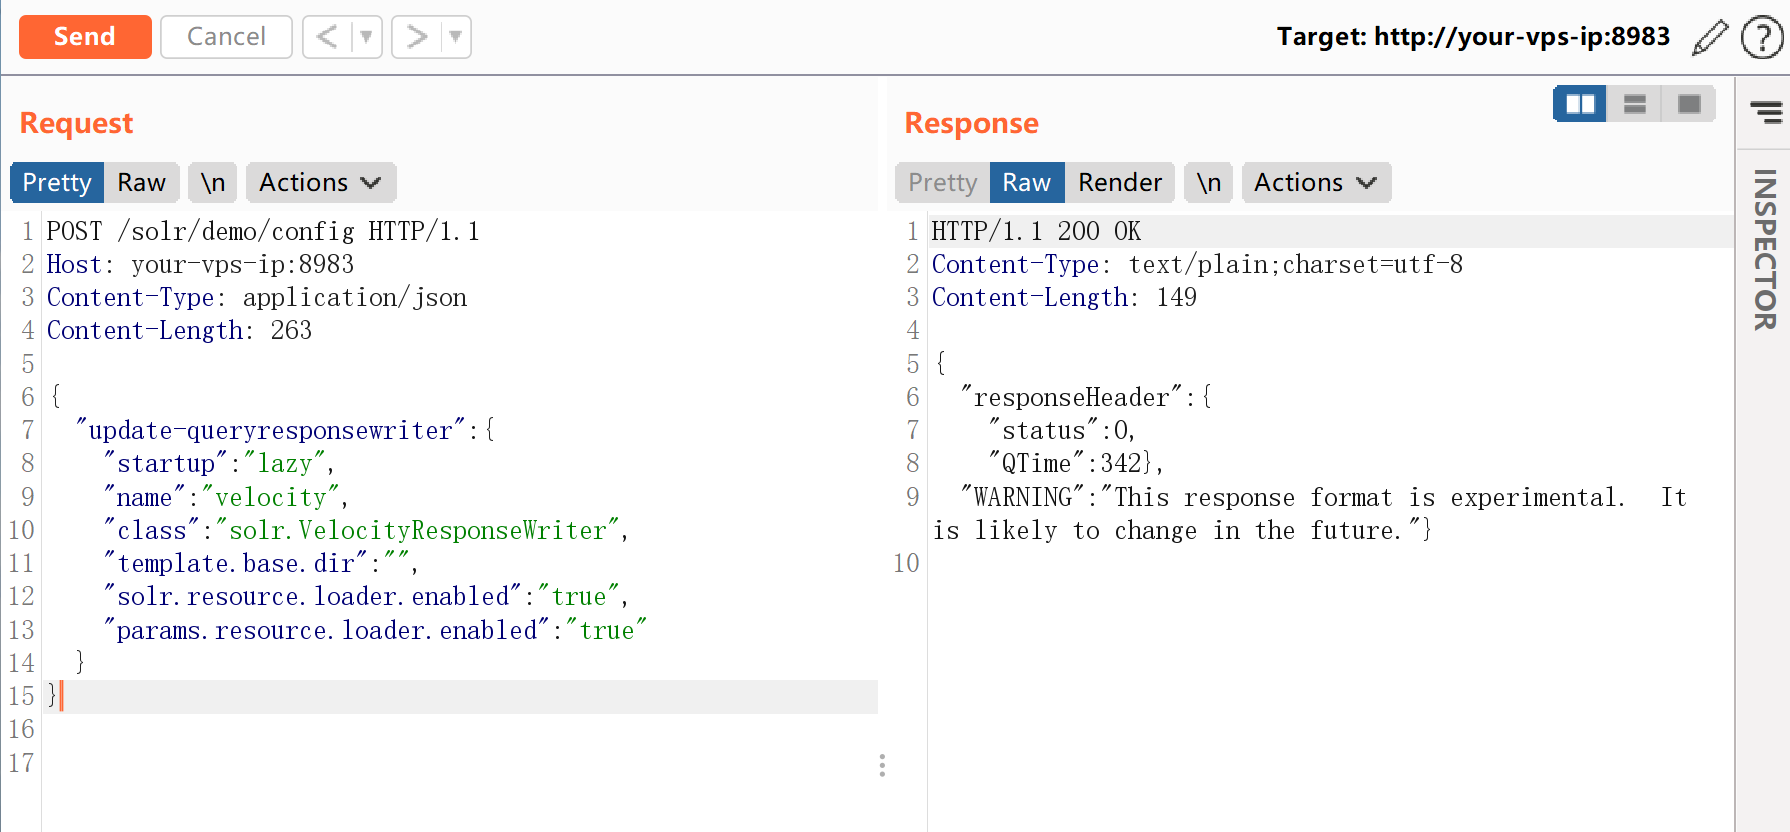
Task: Open the Inspector side panel
Action: coord(1764,250)
